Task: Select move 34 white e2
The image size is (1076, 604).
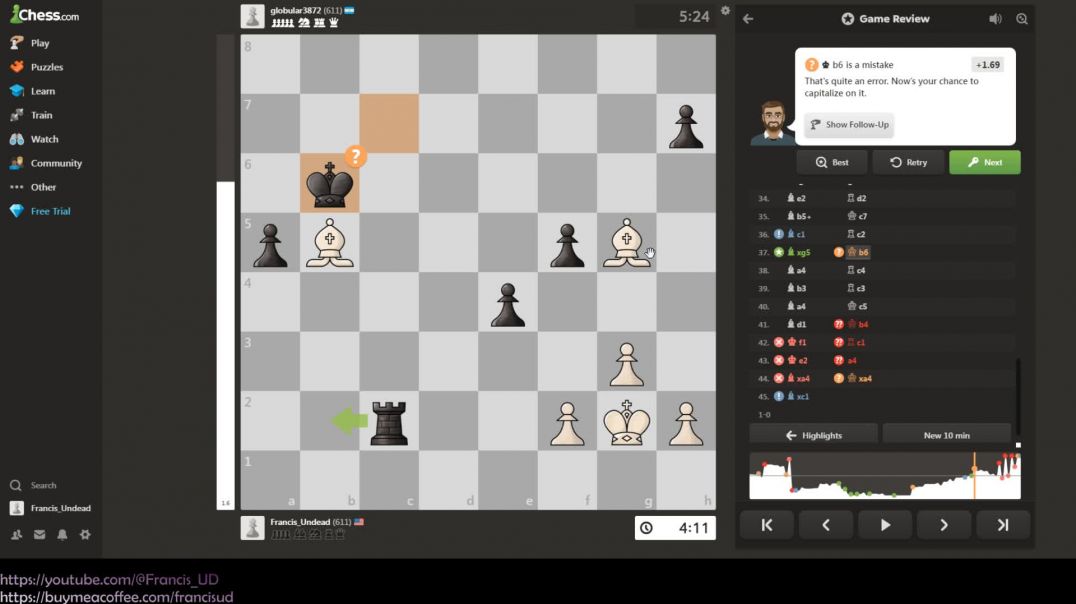Action: click(796, 198)
